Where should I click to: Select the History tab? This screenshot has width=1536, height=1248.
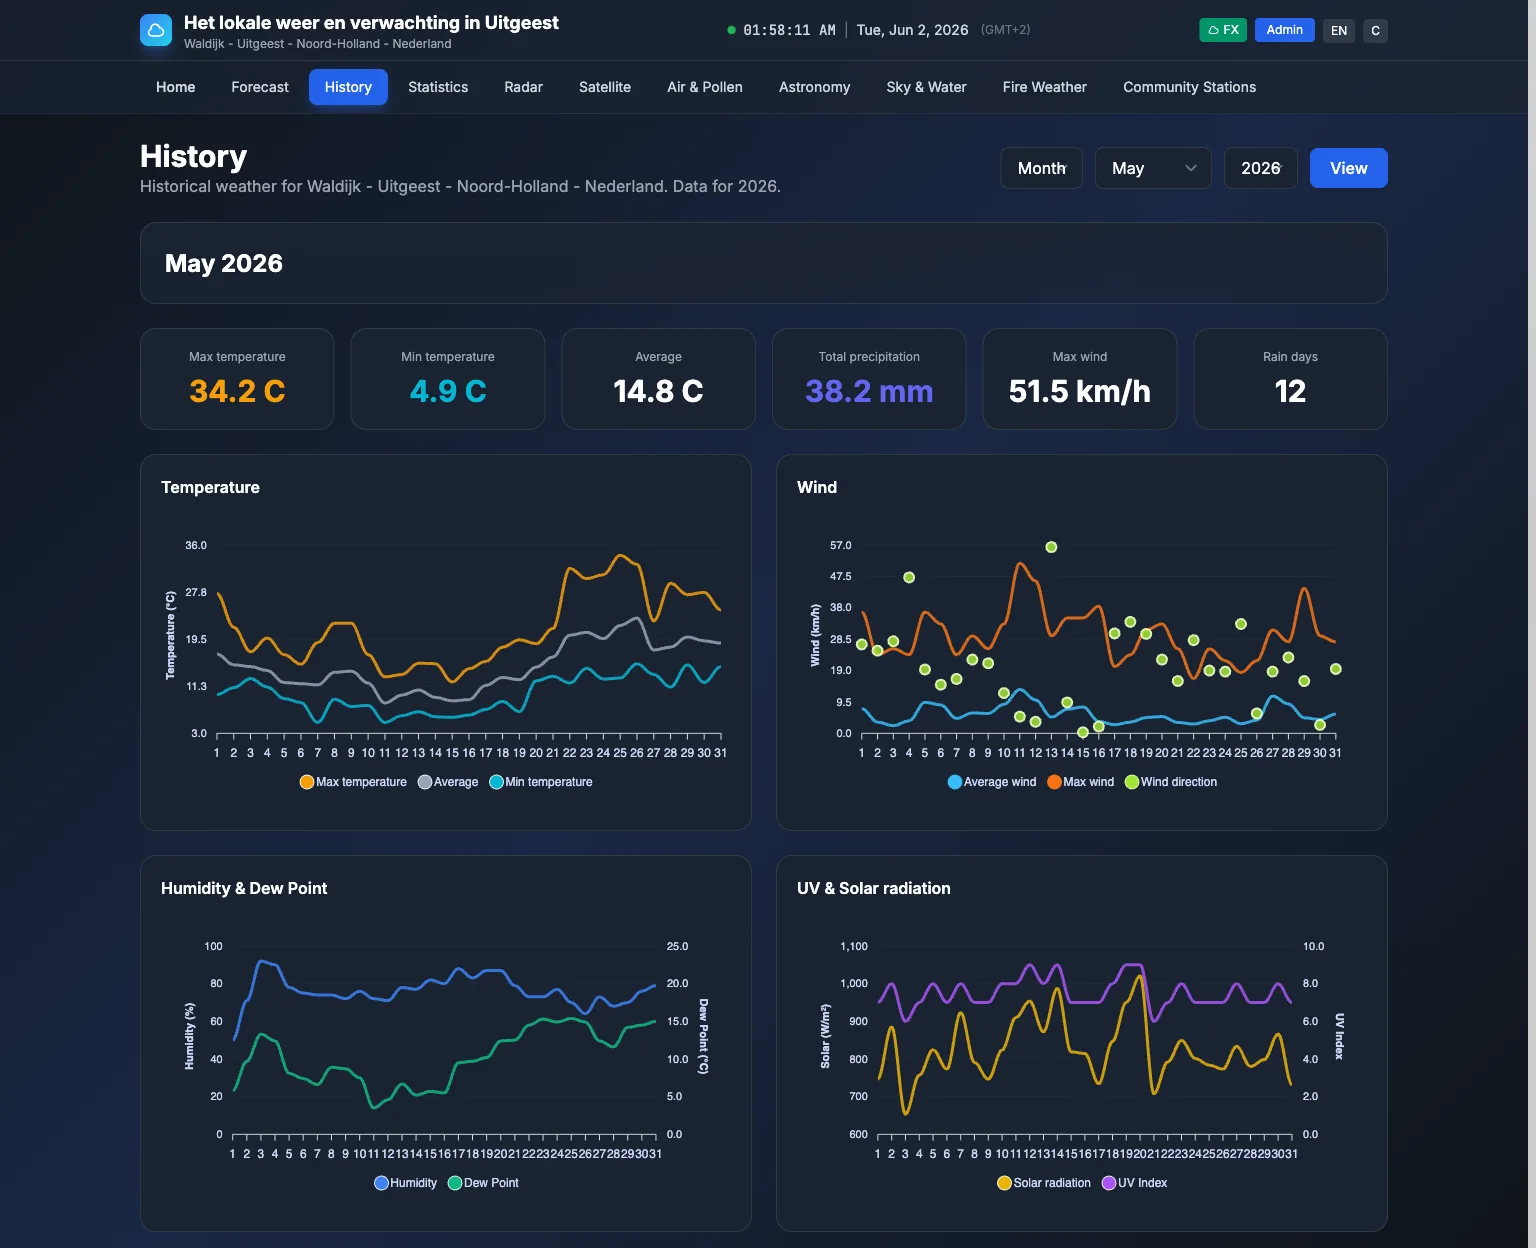point(348,87)
